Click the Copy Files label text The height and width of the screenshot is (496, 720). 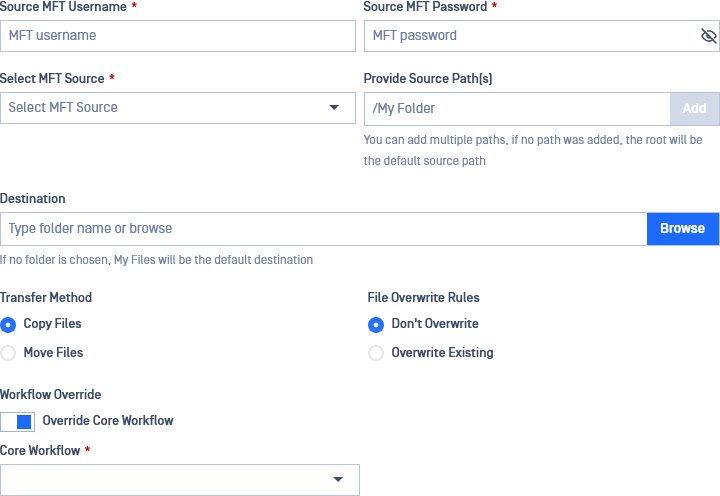52,324
